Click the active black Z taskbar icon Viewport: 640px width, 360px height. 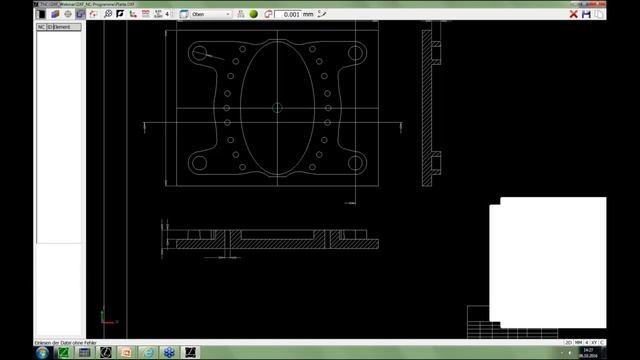[190, 353]
